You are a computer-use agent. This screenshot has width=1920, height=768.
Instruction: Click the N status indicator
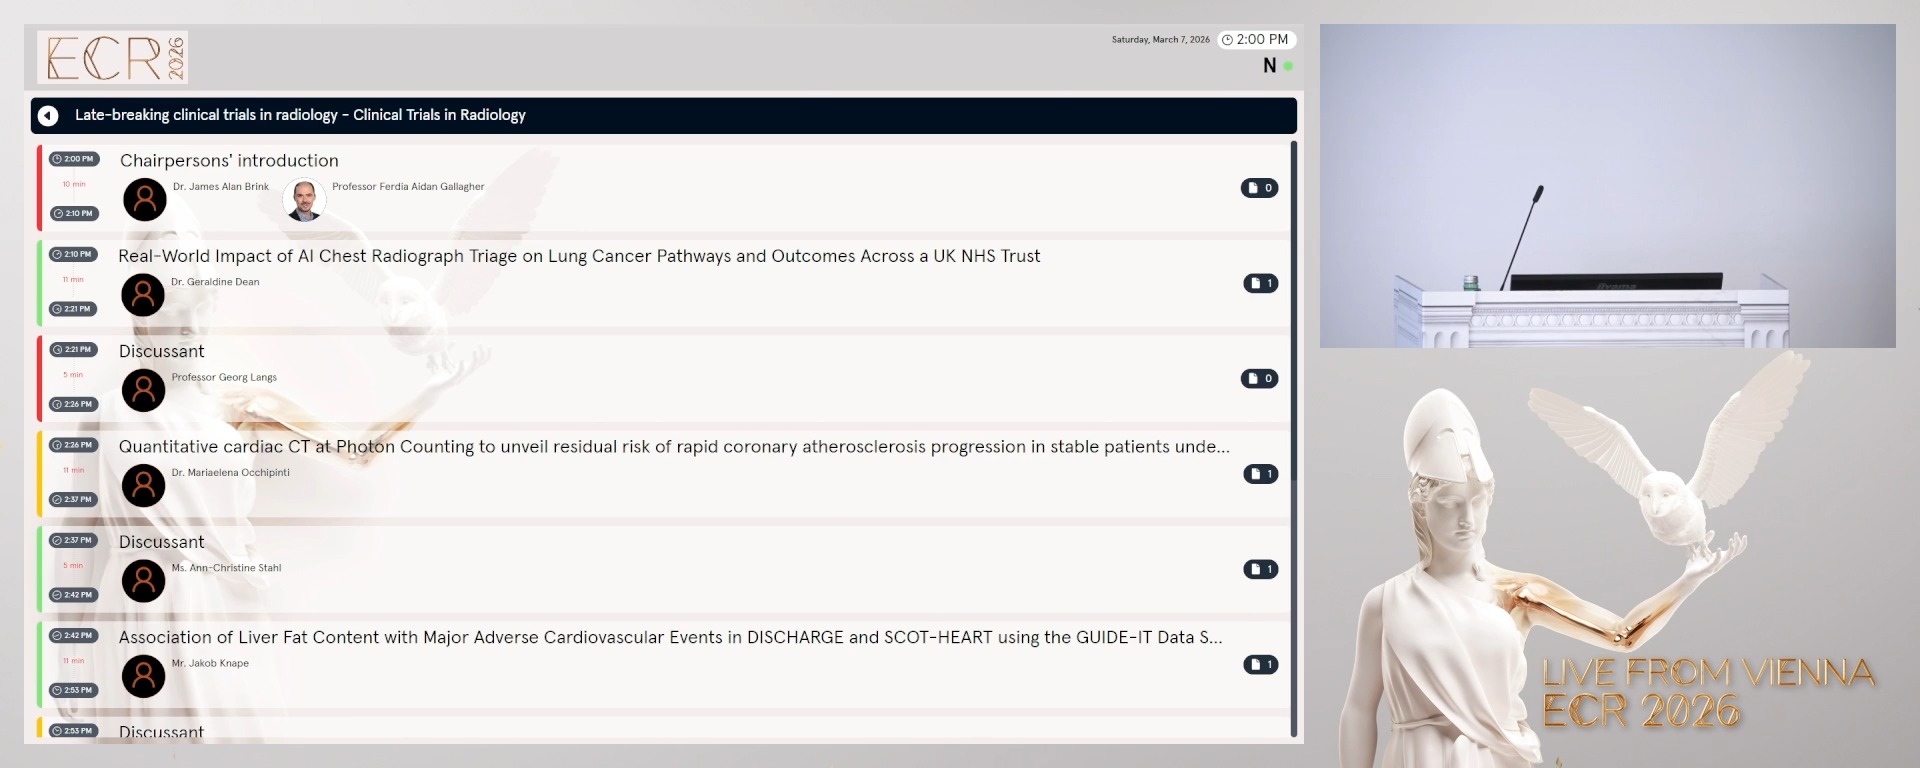tap(1269, 66)
